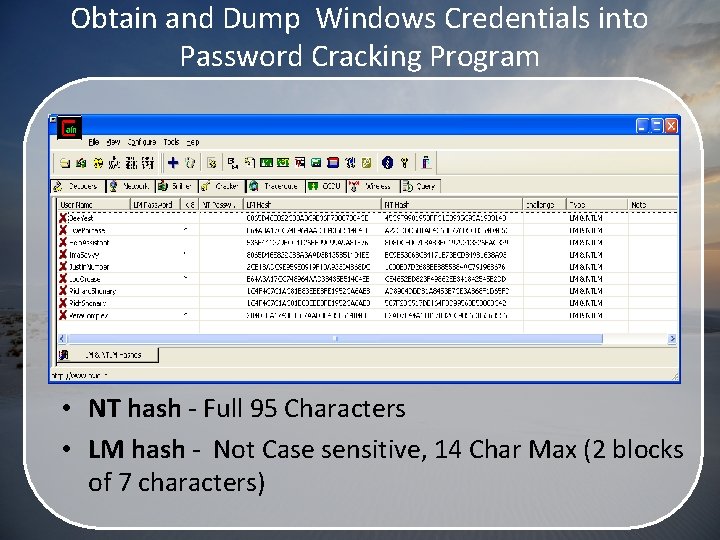
Task: Click the red and white toolbar icon
Action: click(300, 163)
